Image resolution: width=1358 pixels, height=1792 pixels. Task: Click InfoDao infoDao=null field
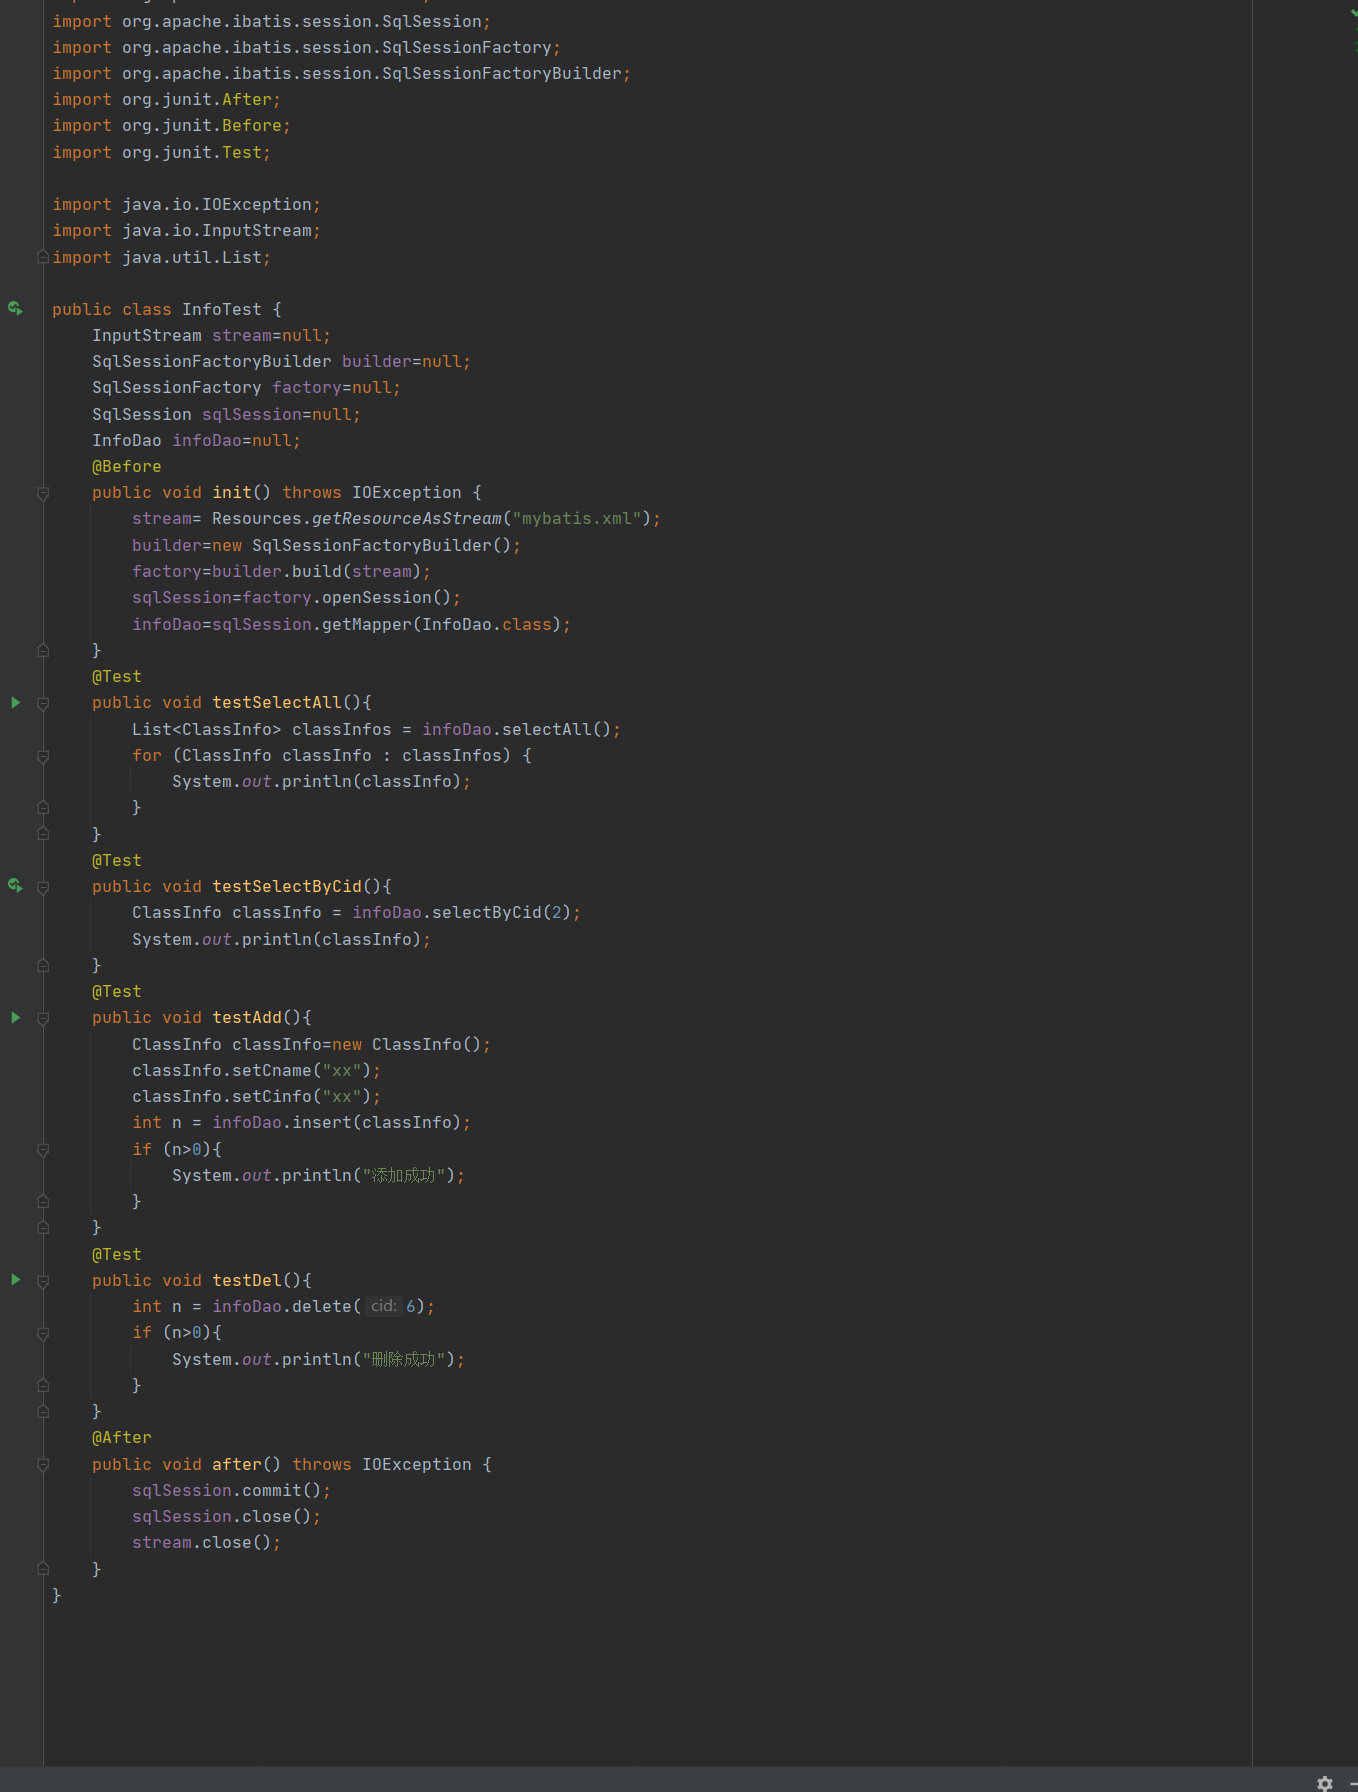pyautogui.click(x=196, y=440)
